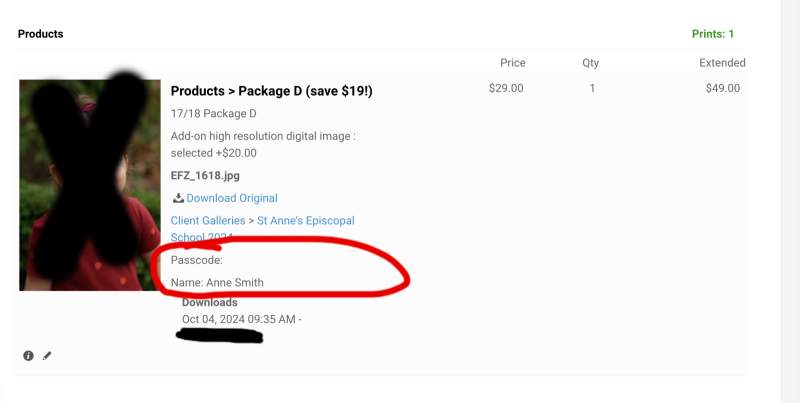Screen dimensions: 800x403
Task: Click the $49.00 extended amount
Action: click(x=723, y=88)
